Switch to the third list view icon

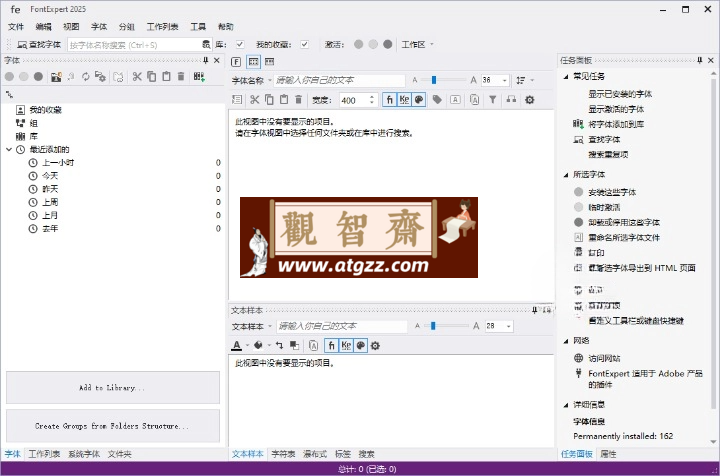270,62
